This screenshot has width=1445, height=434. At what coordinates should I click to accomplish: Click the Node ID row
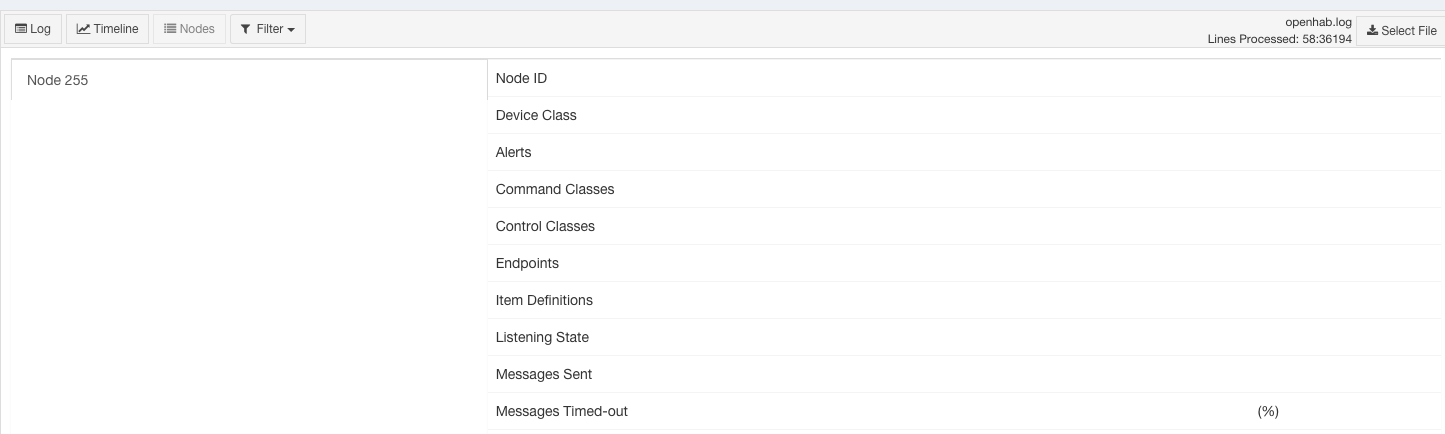[966, 78]
